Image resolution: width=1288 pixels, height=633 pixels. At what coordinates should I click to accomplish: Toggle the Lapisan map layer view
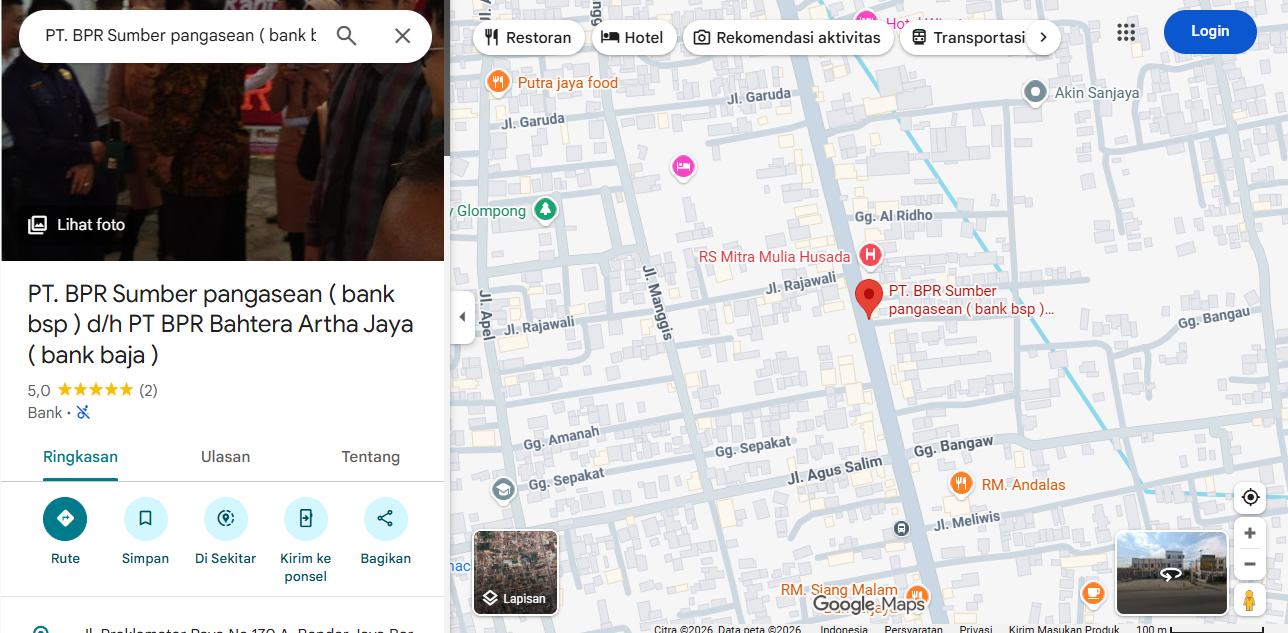[x=515, y=572]
